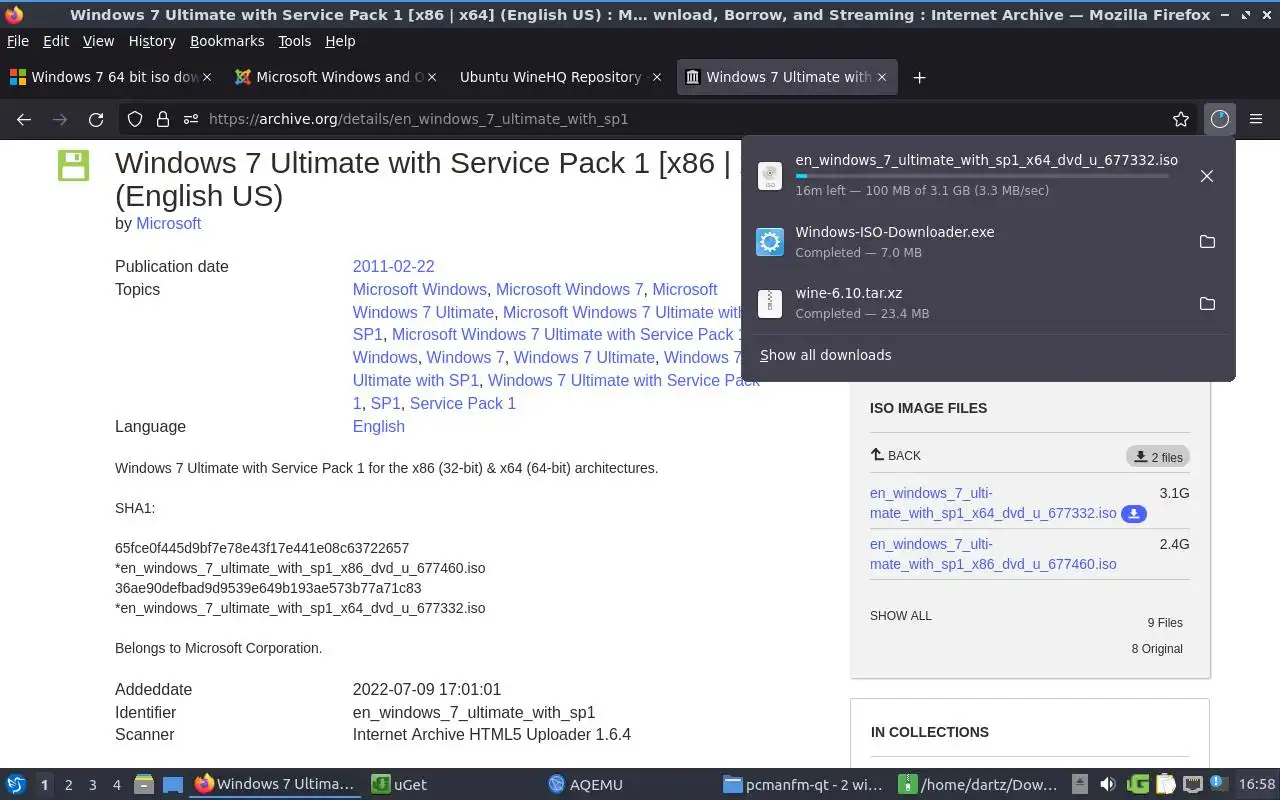Open the '8 Original' link

pos(1157,648)
